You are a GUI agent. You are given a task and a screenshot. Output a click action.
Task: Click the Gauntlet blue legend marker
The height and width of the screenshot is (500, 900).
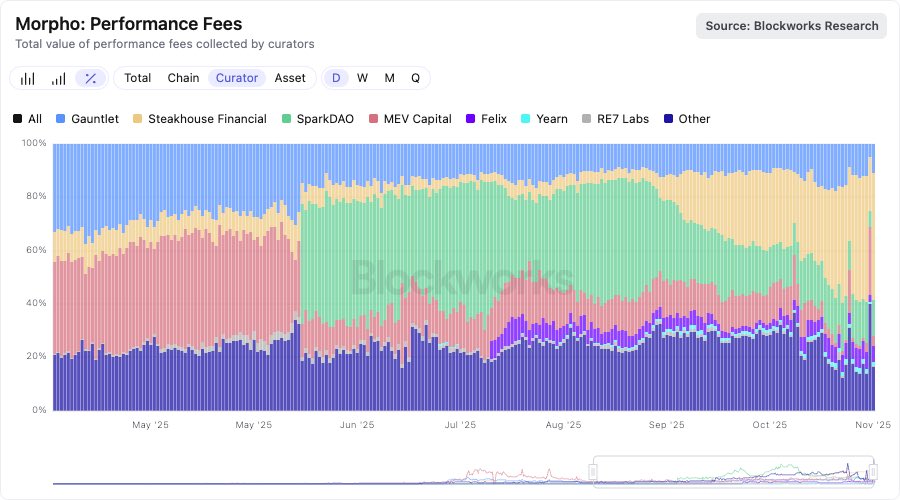[x=61, y=119]
